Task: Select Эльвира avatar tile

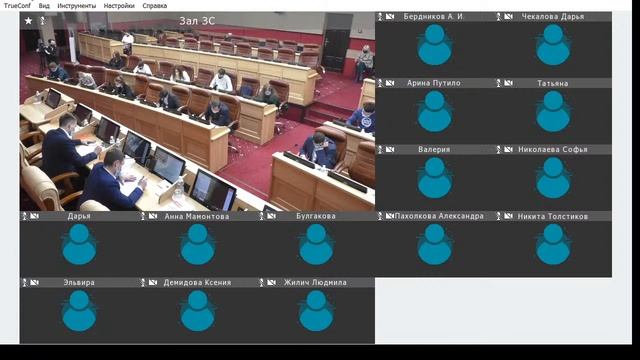Action: (79, 311)
